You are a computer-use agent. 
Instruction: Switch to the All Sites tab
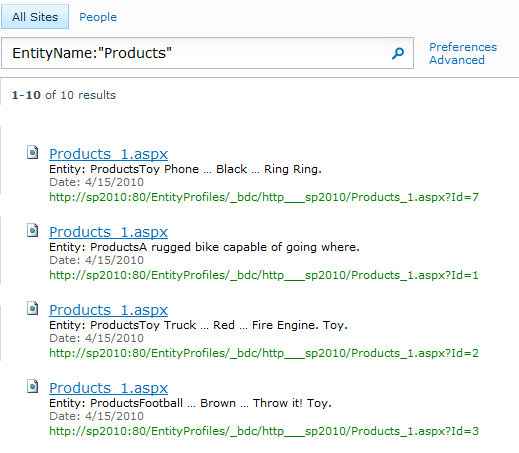coord(35,17)
